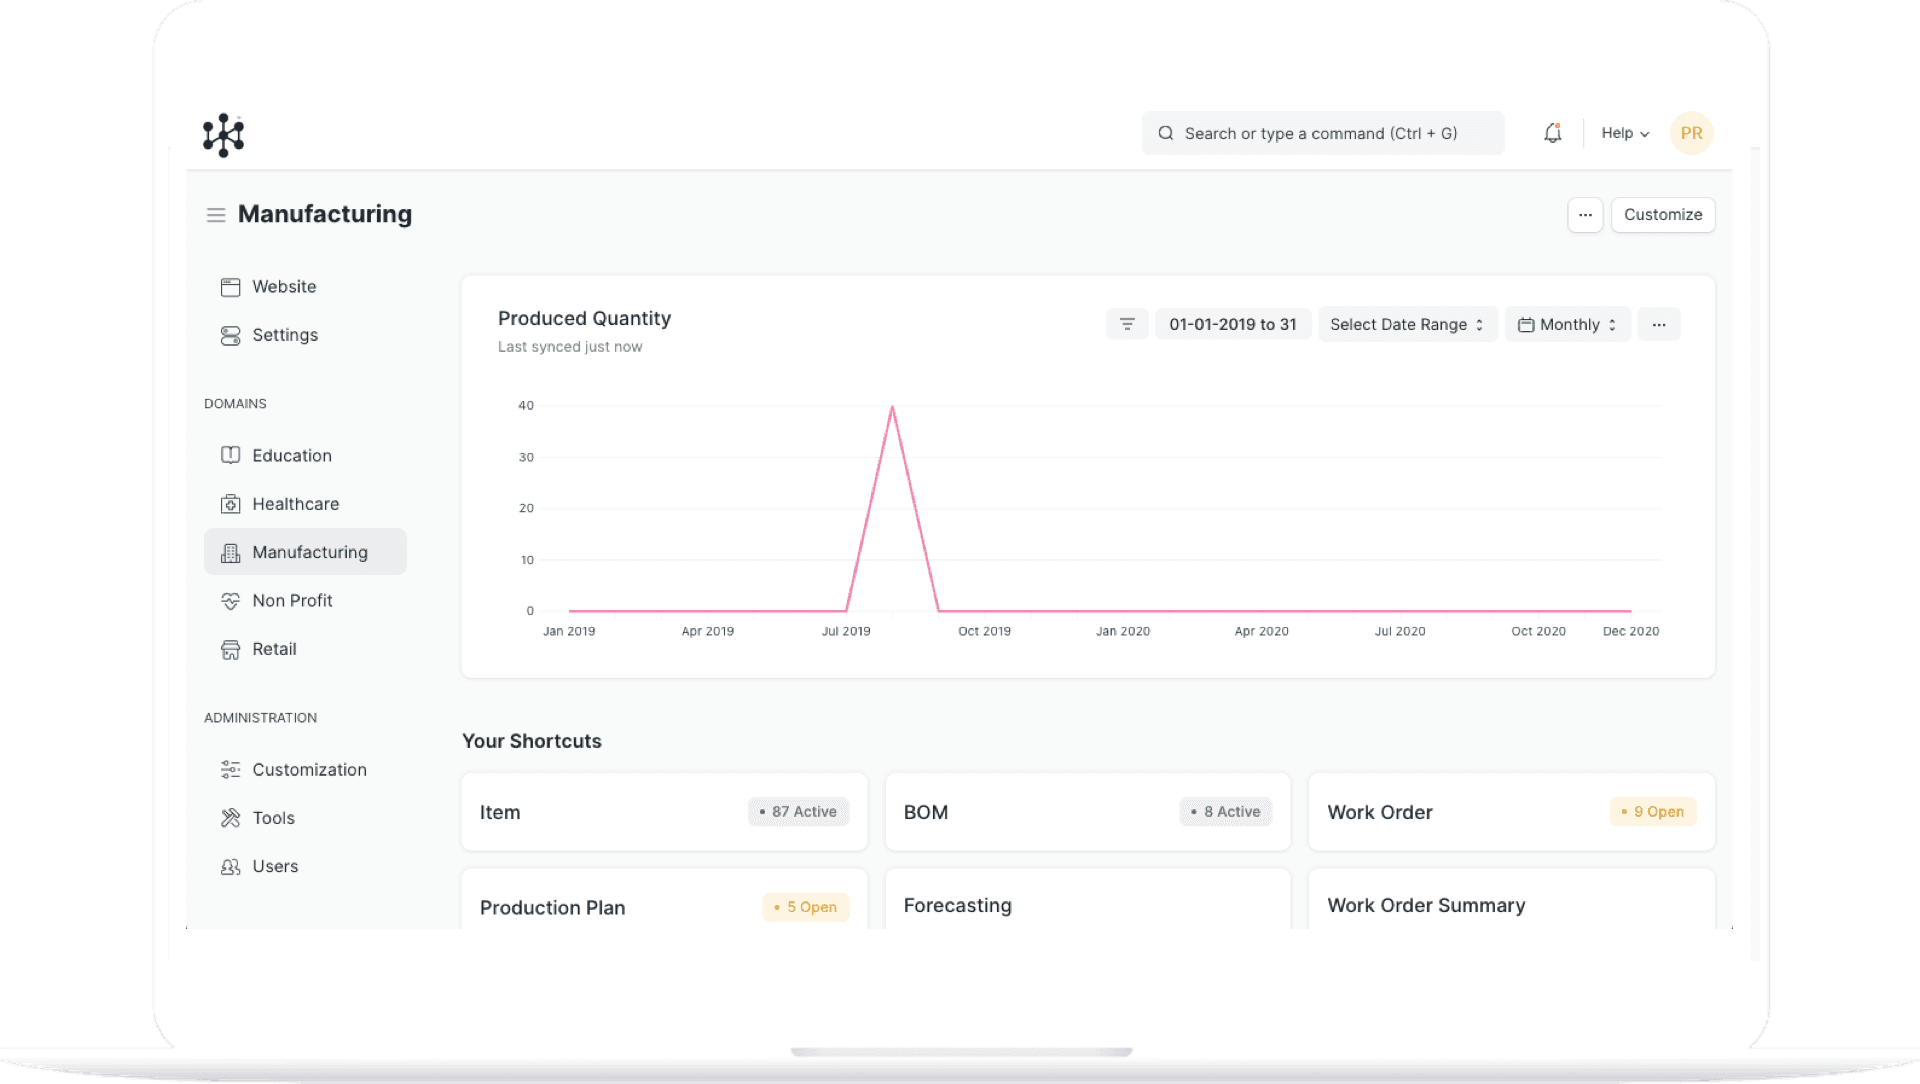Click the chart filter icon
The width and height of the screenshot is (1920, 1084).
pyautogui.click(x=1127, y=324)
